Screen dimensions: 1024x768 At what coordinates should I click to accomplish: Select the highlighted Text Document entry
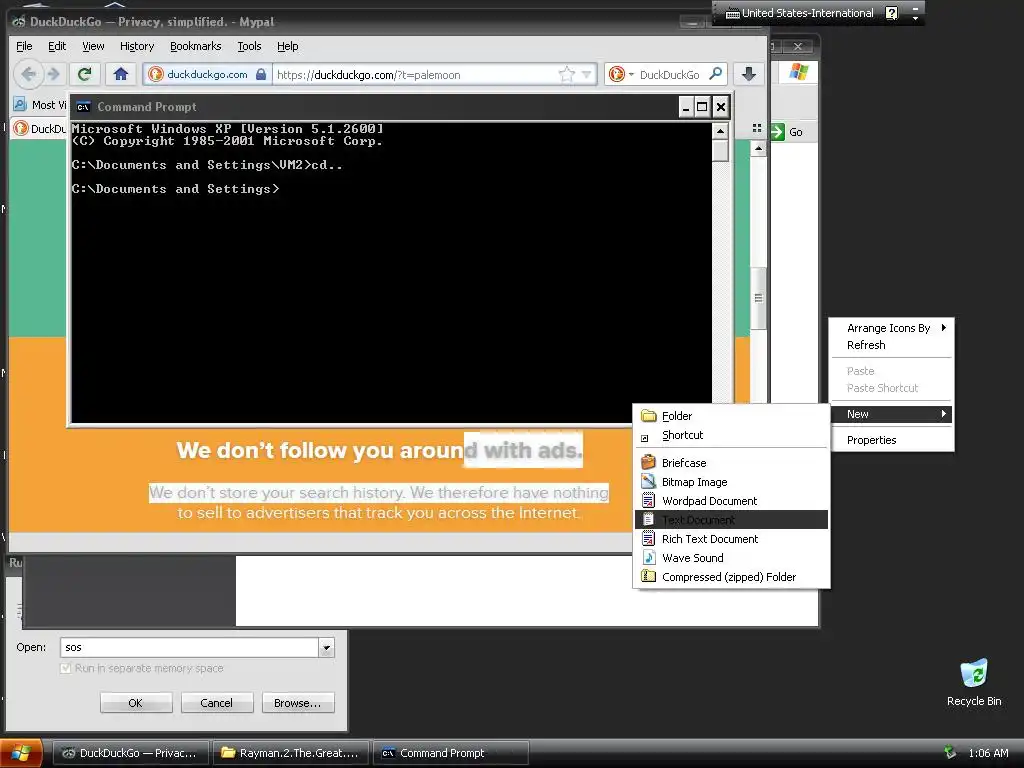tap(731, 520)
